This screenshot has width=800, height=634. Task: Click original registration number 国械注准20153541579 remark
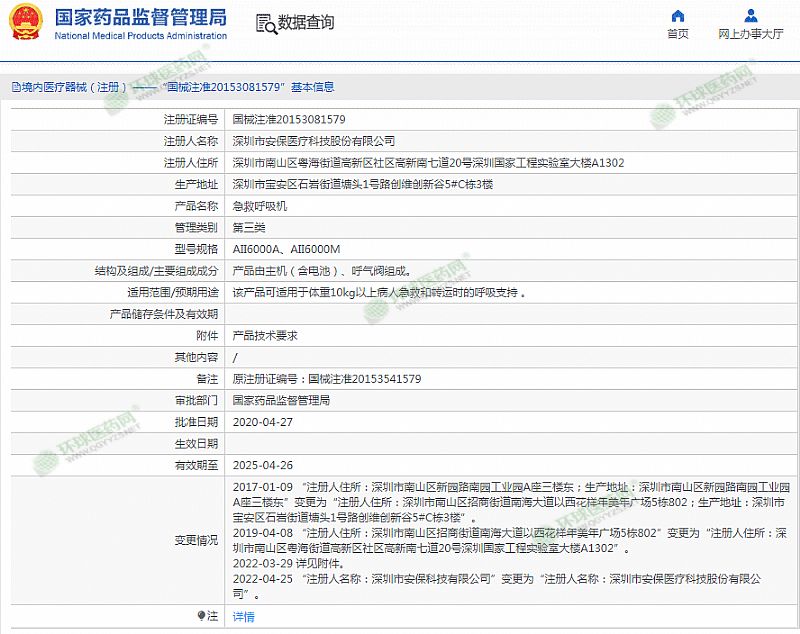click(326, 379)
